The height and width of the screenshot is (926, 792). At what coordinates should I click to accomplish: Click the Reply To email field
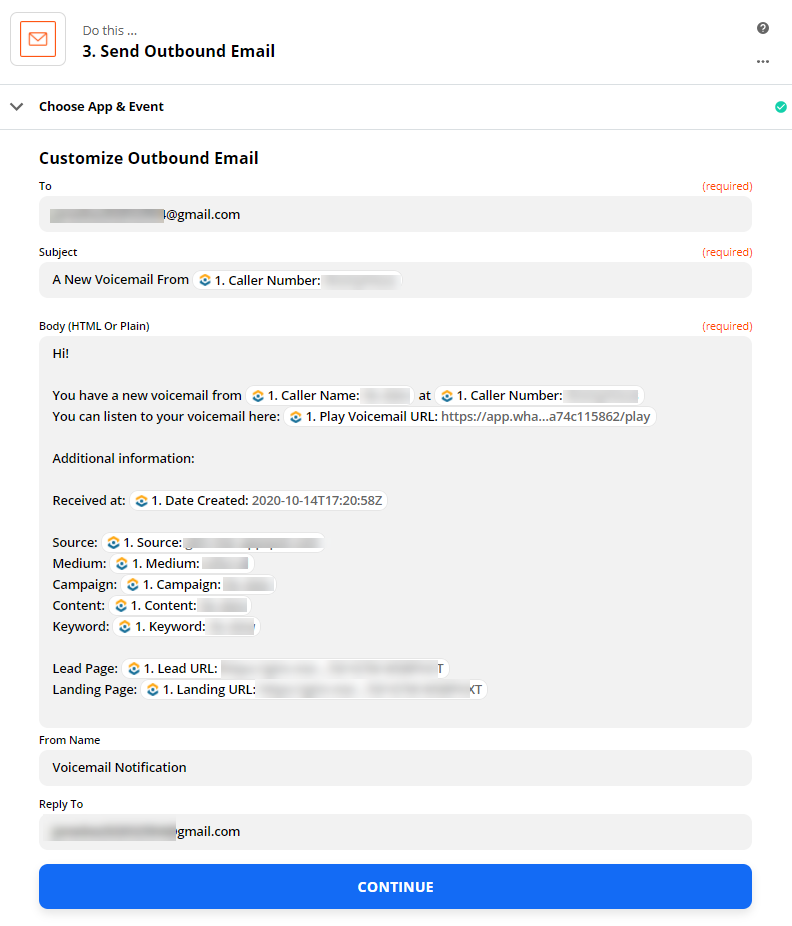pos(395,832)
